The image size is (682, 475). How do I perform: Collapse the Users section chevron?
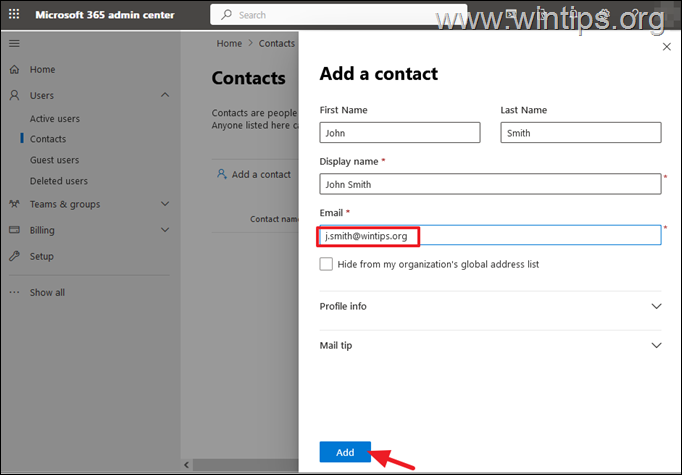165,95
